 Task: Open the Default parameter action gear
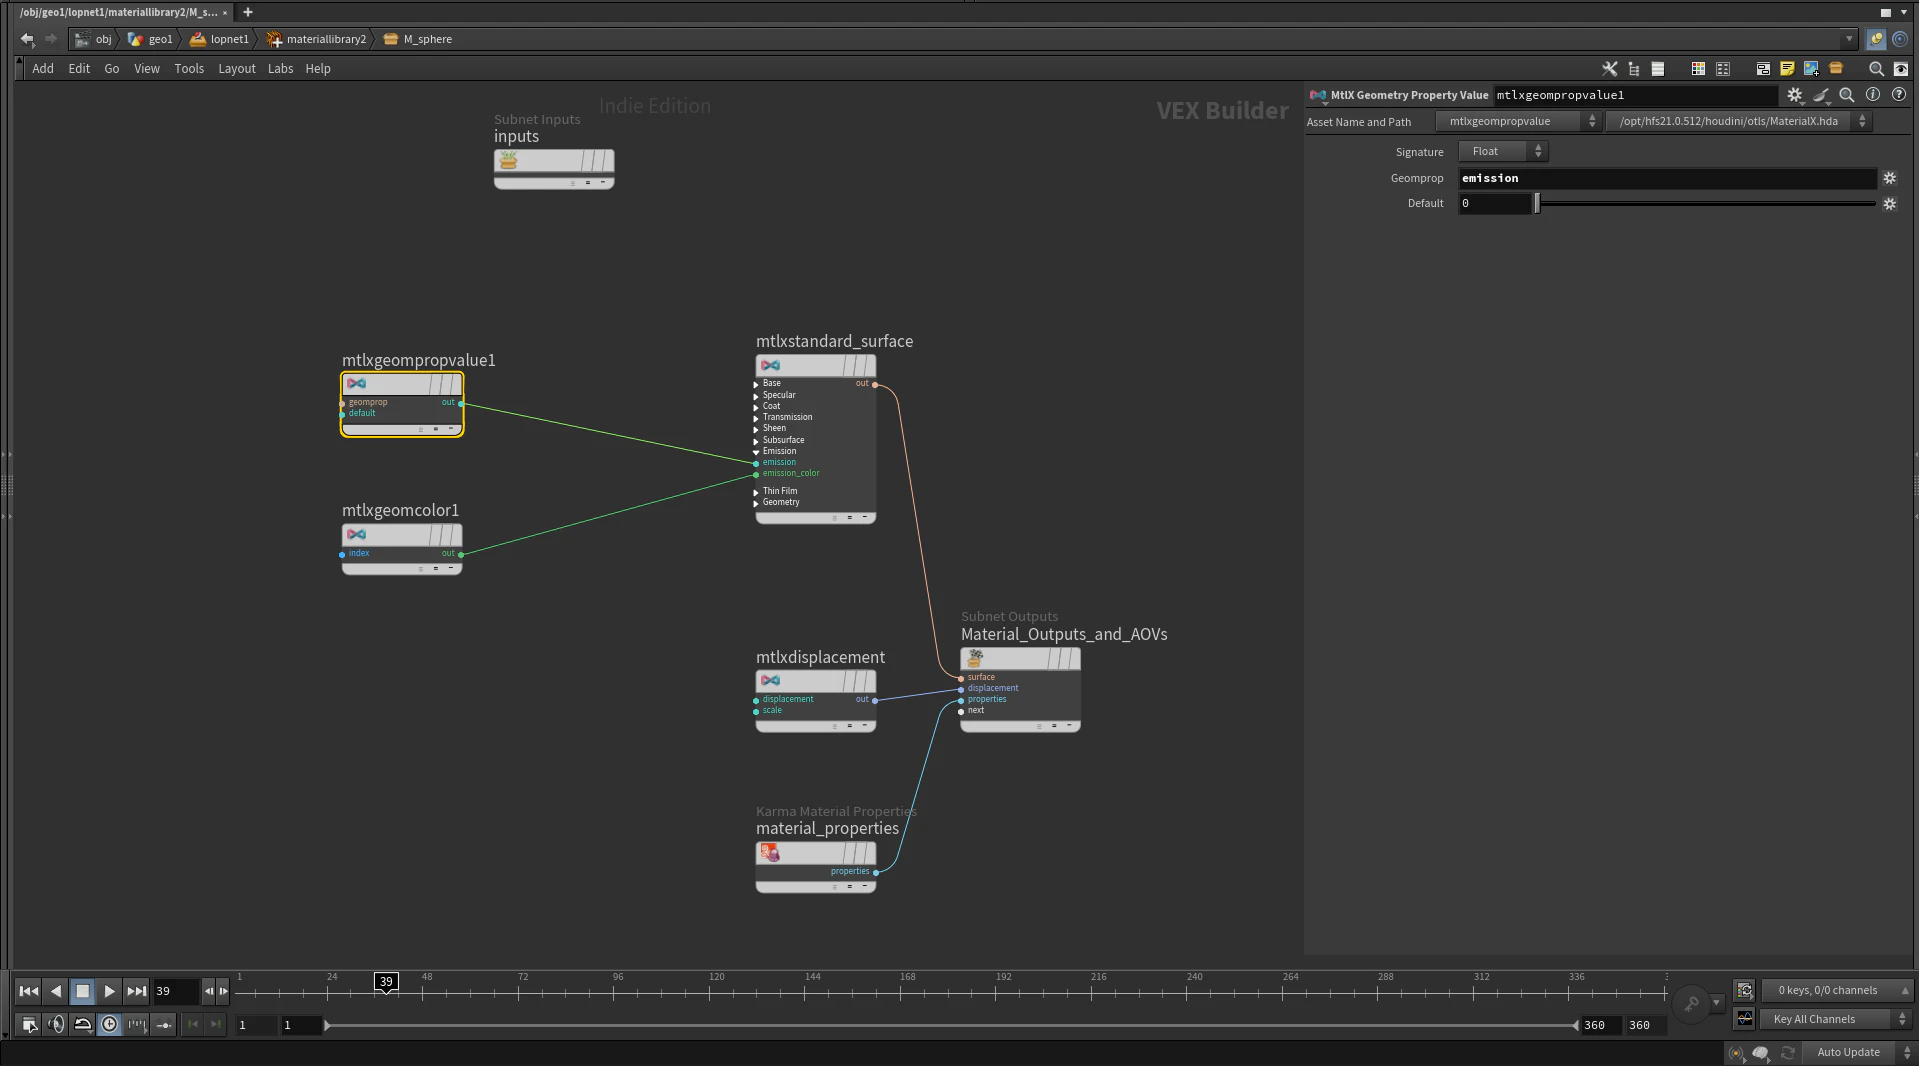pyautogui.click(x=1890, y=203)
